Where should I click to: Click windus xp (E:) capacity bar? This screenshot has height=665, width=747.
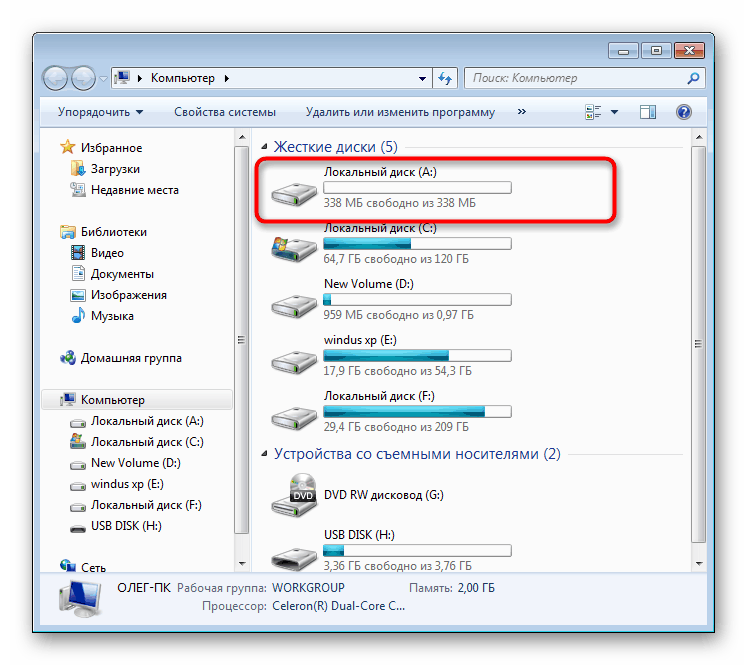pos(417,355)
